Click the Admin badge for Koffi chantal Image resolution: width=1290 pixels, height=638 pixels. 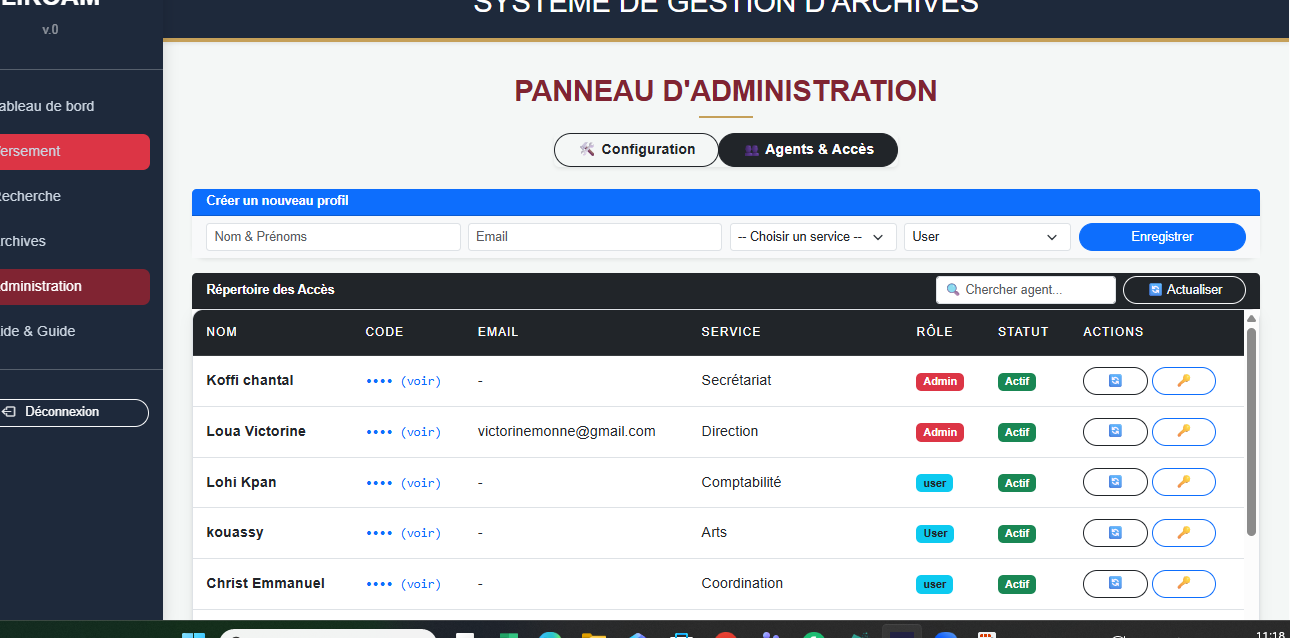(940, 381)
